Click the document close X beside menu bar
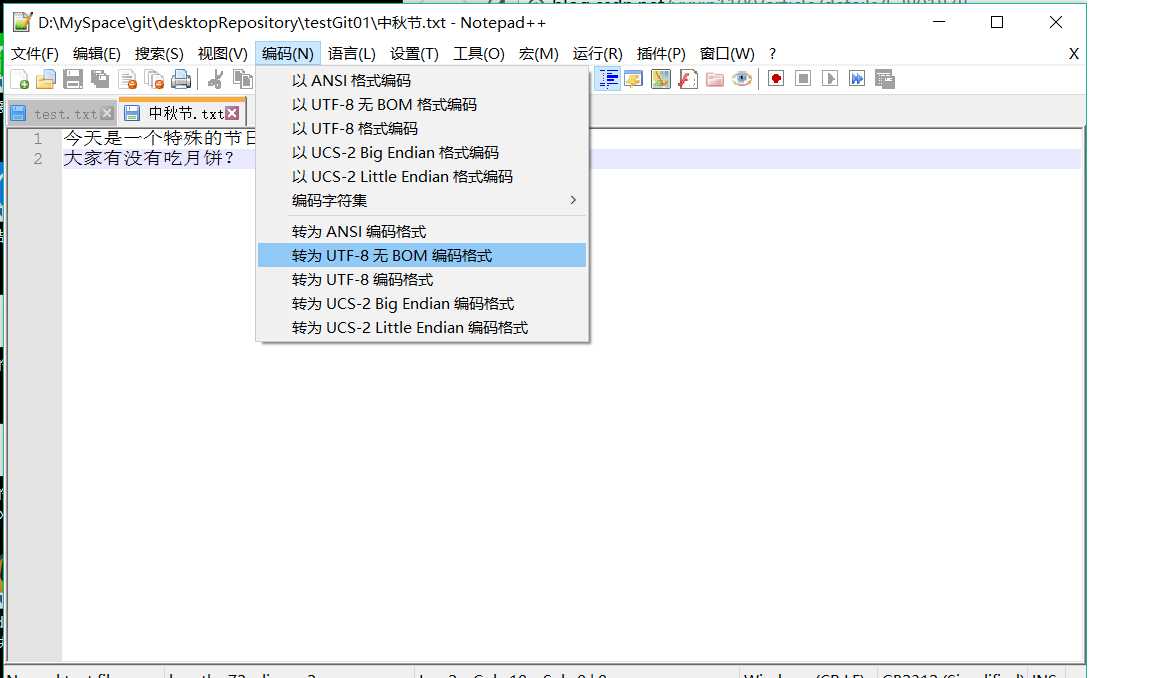Screen dimensions: 1152x678 point(1073,54)
